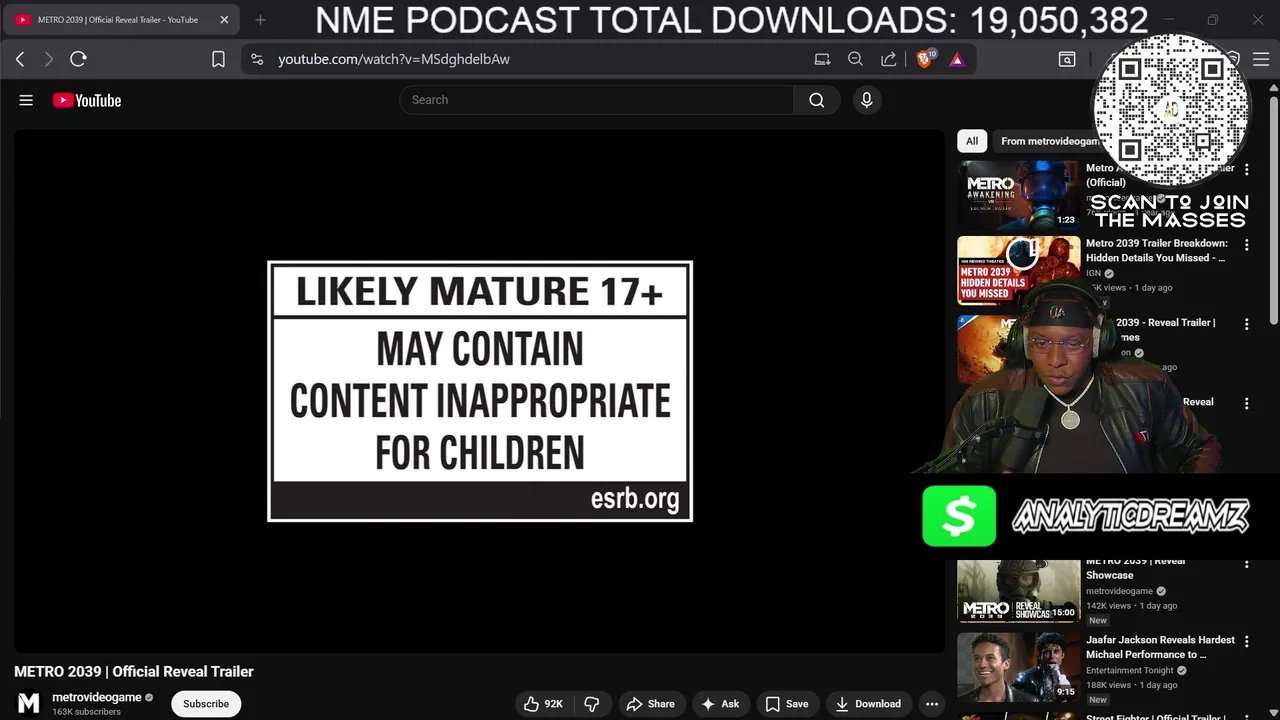
Task: Open options menu for Metro 2039 Reveal Trailer video
Action: pos(1246,324)
